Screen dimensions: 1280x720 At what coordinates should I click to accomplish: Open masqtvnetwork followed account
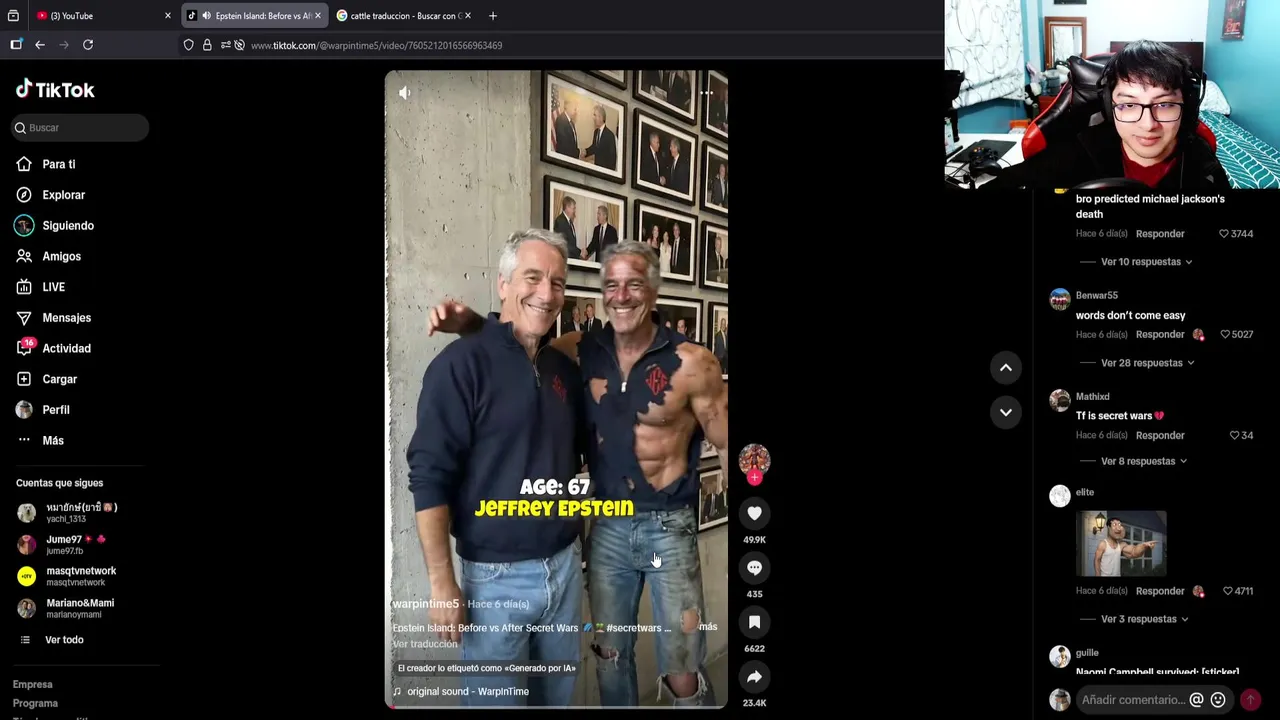(x=66, y=576)
